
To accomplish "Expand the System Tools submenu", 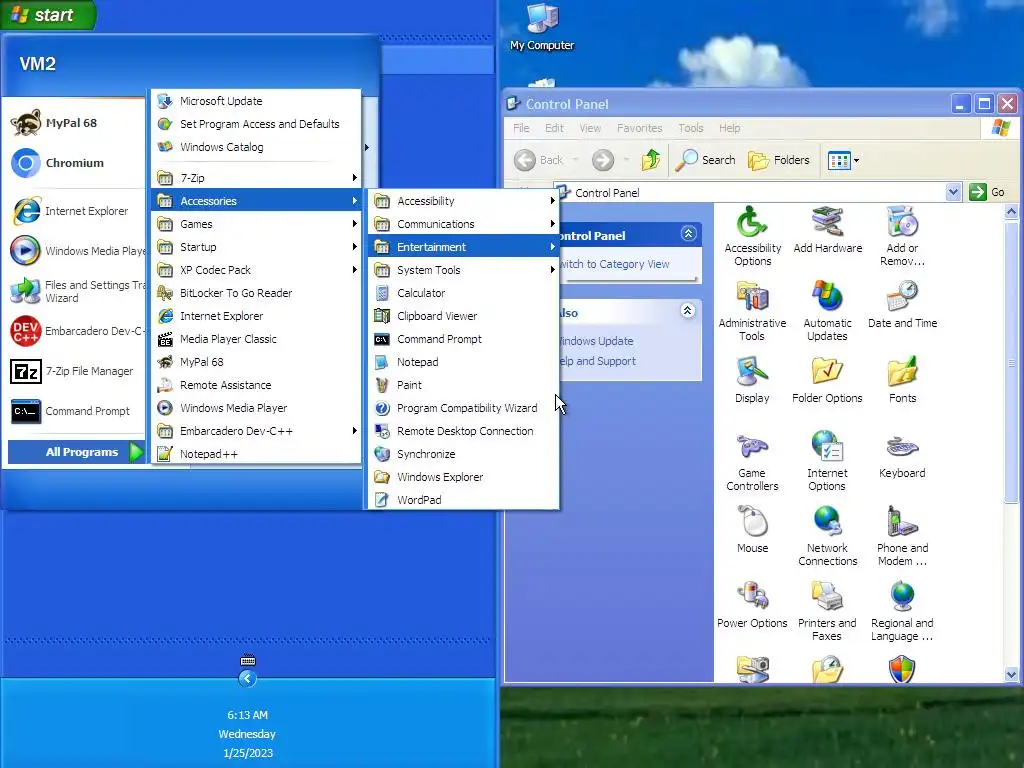I will point(464,270).
